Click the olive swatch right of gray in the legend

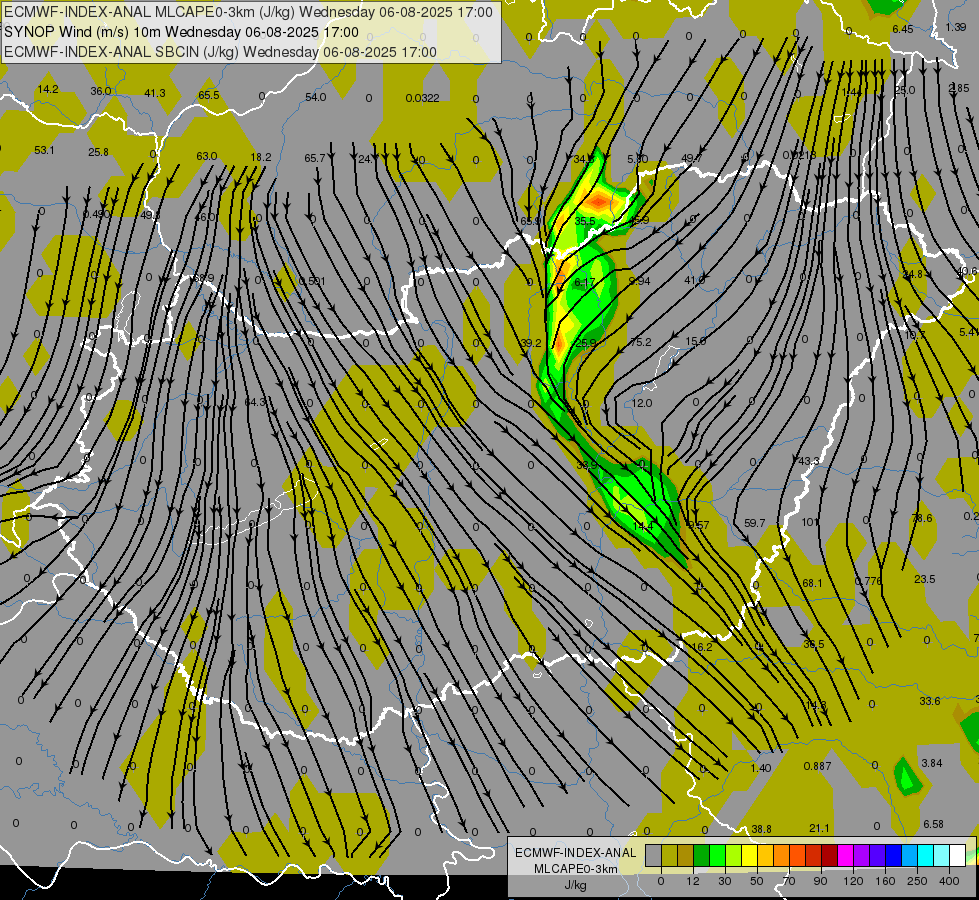(x=670, y=855)
